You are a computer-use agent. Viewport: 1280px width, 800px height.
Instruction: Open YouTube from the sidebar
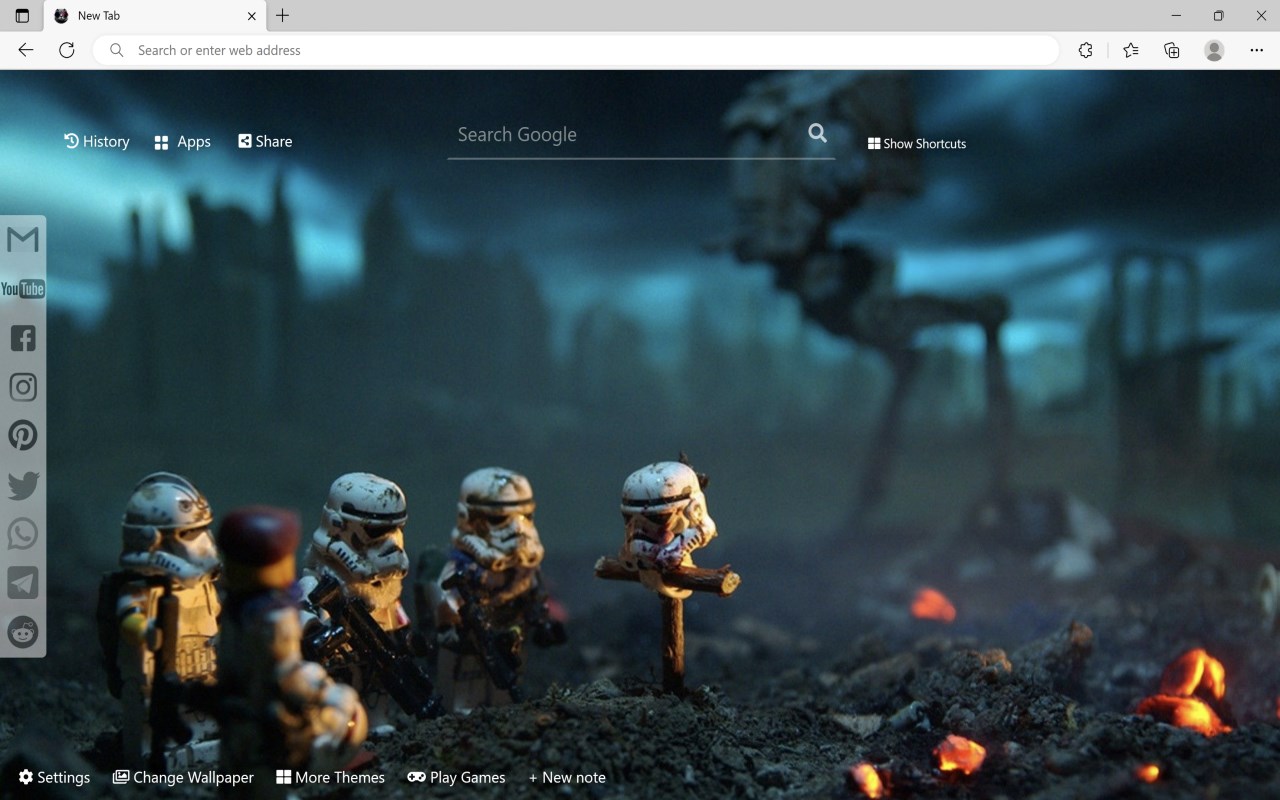click(x=23, y=289)
